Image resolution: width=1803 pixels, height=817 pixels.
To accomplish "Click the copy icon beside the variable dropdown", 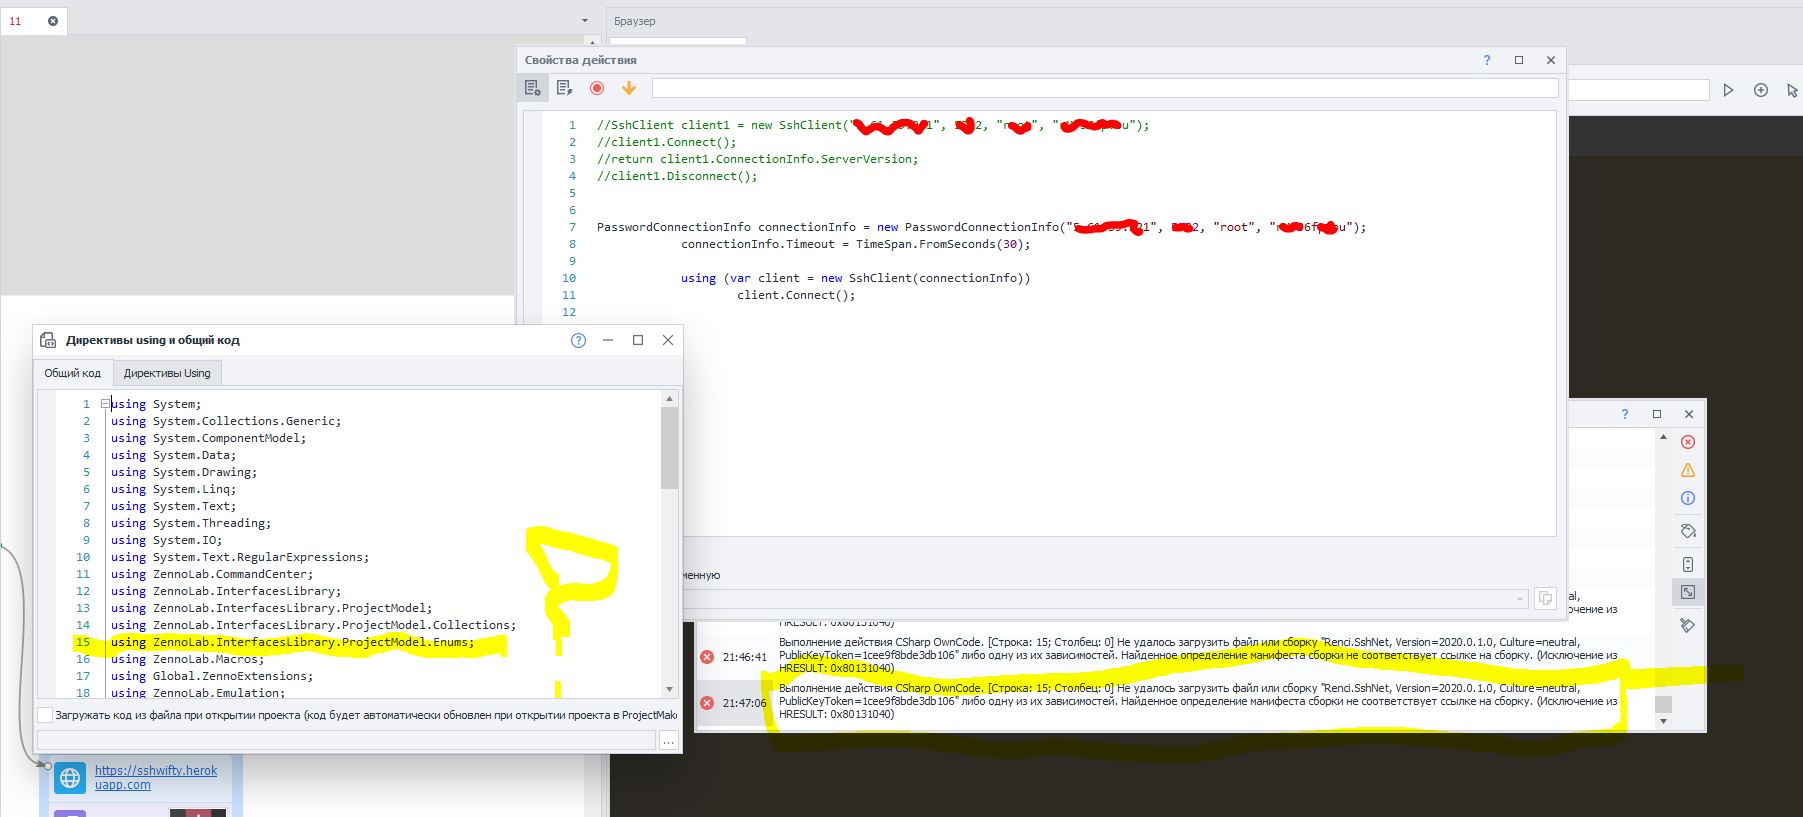I will 1545,598.
